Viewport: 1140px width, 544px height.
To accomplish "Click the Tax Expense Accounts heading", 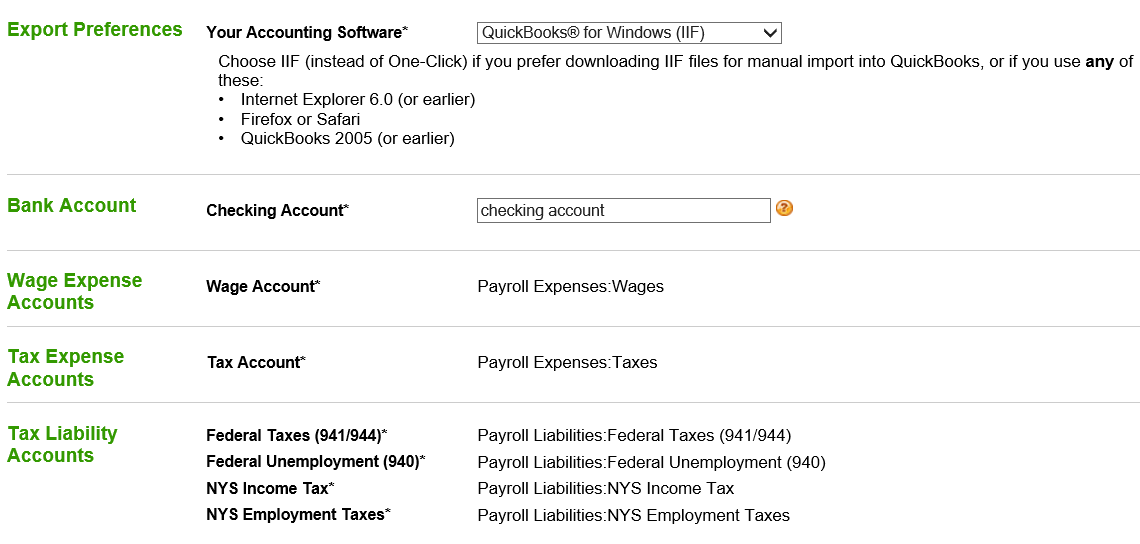I will tap(65, 368).
